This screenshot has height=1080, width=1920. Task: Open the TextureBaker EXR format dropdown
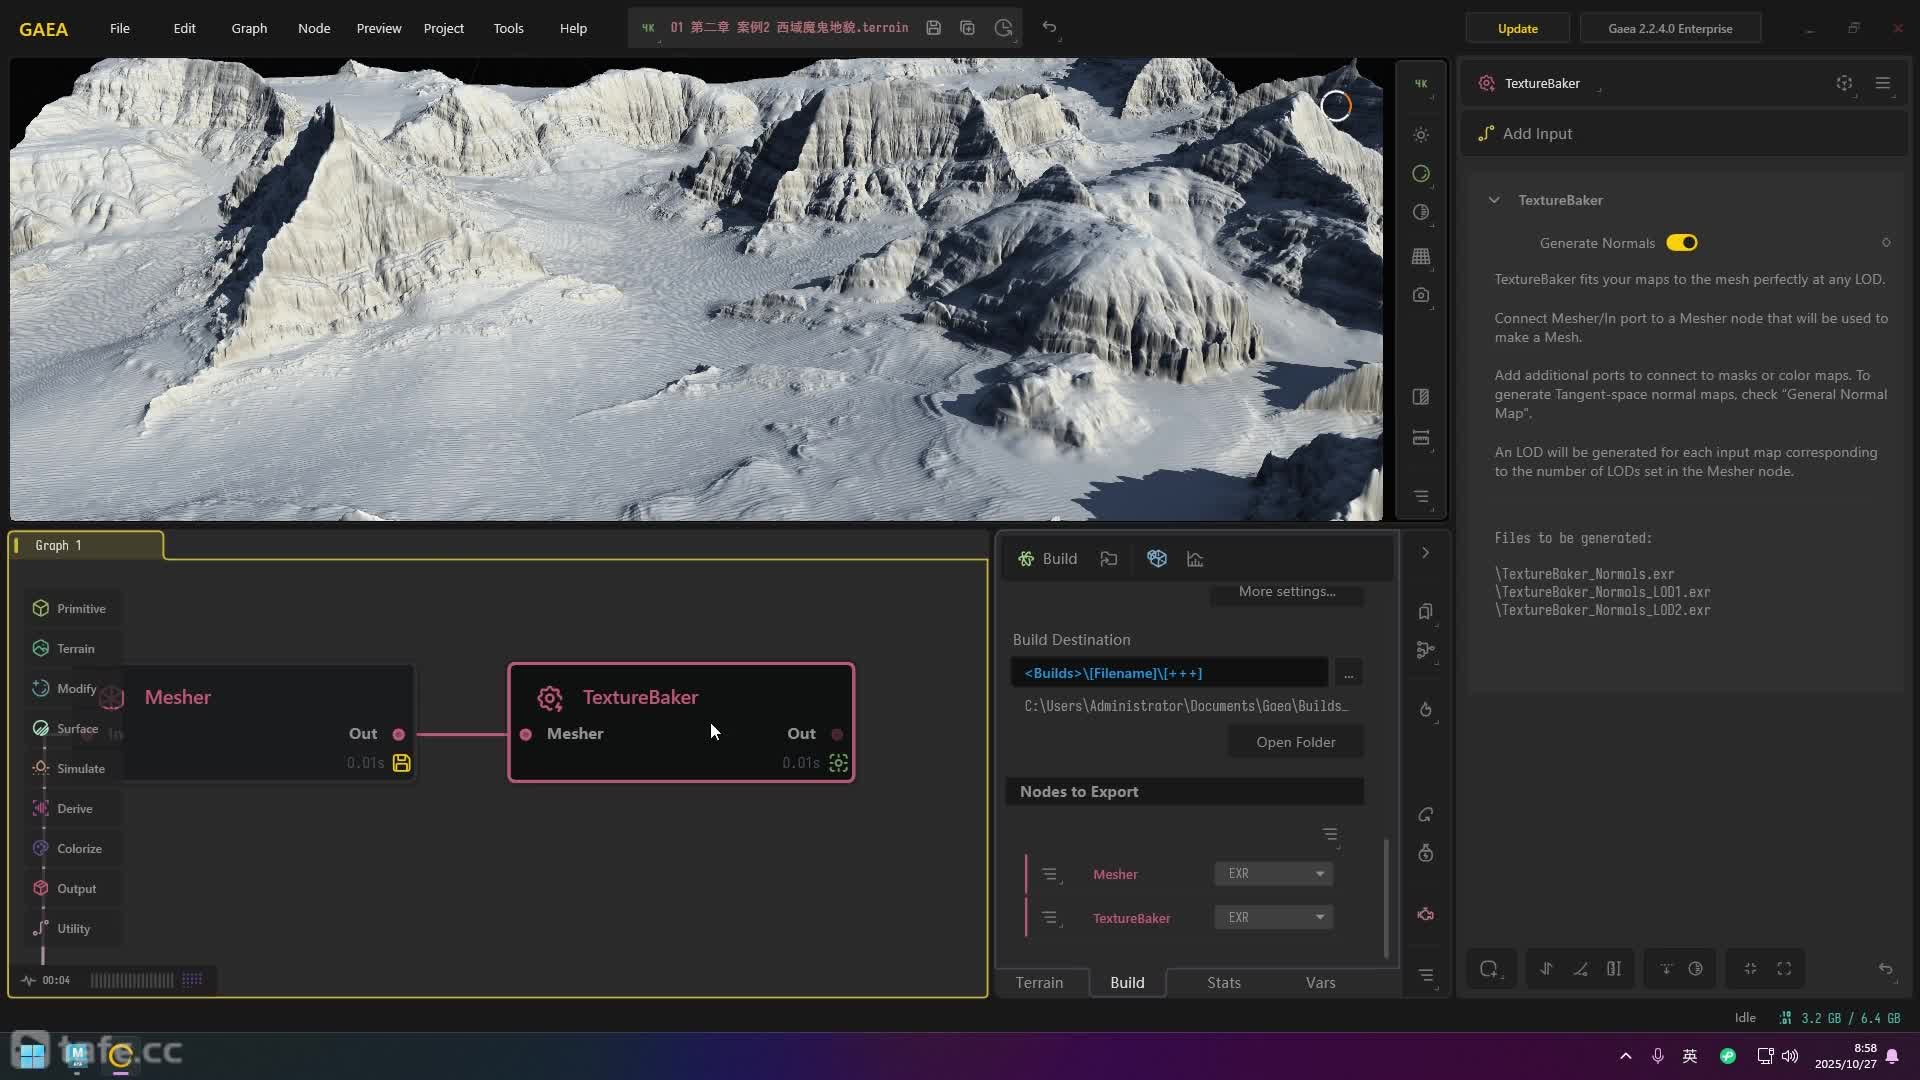1273,918
